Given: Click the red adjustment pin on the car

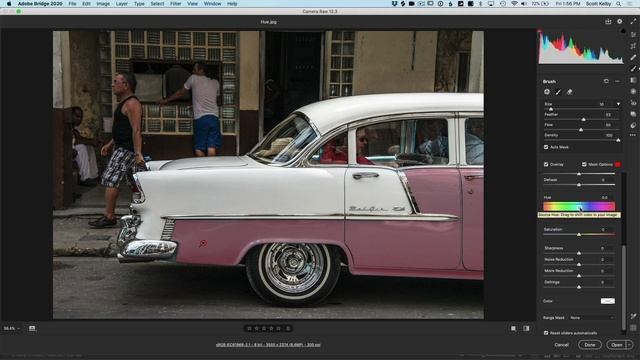Looking at the screenshot, I should pos(203,244).
